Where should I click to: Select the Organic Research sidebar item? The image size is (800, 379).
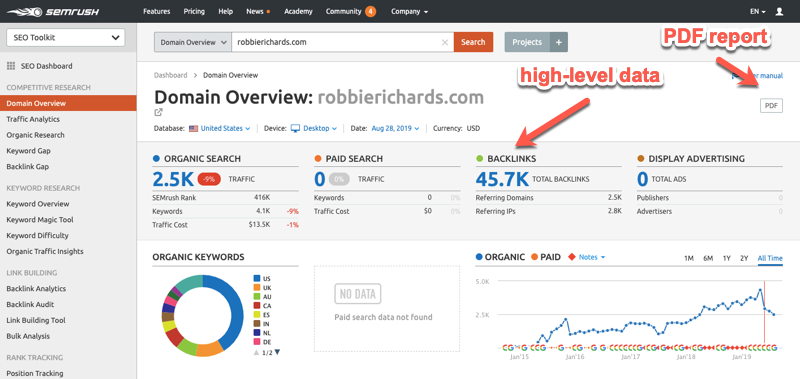point(36,135)
